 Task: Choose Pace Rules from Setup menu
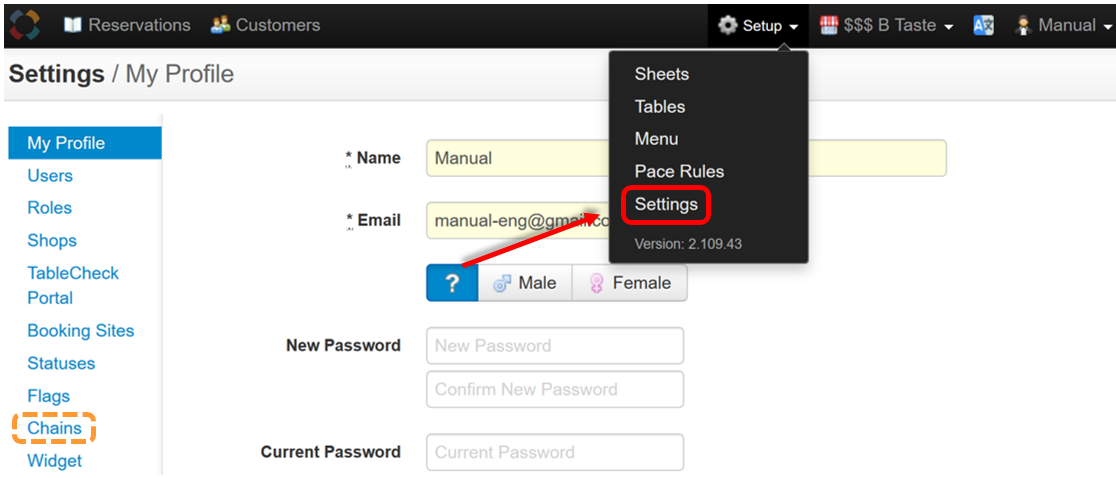click(679, 171)
